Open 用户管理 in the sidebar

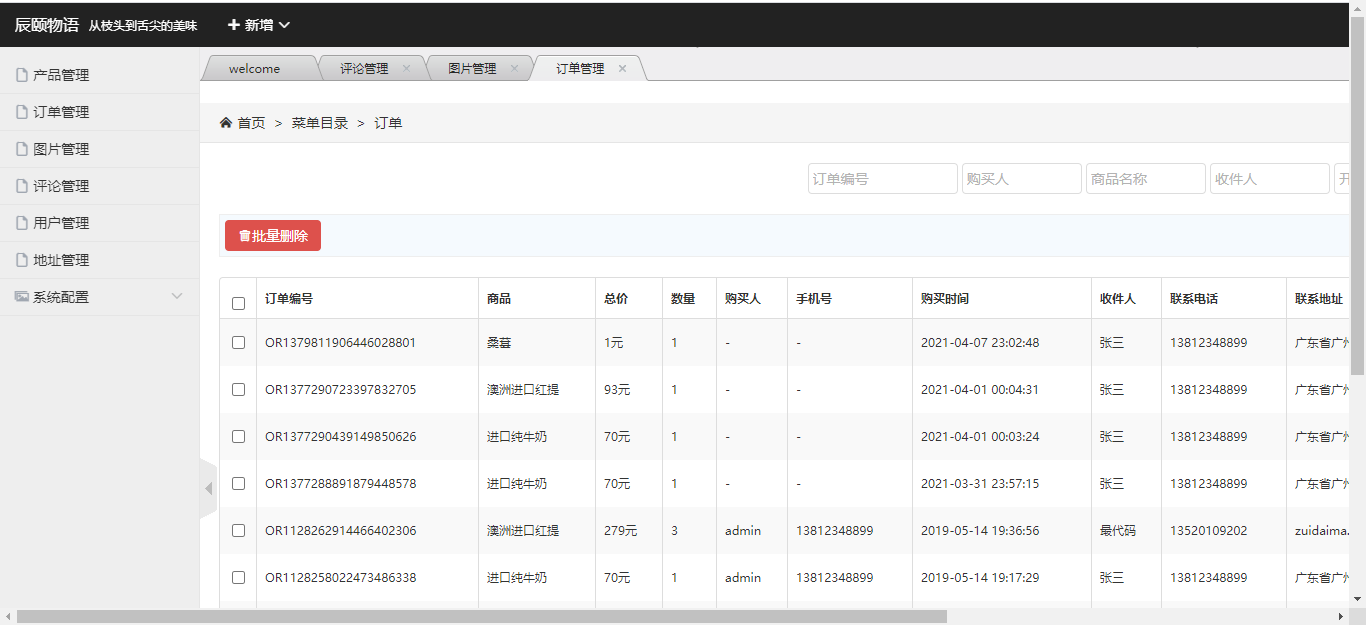(61, 223)
